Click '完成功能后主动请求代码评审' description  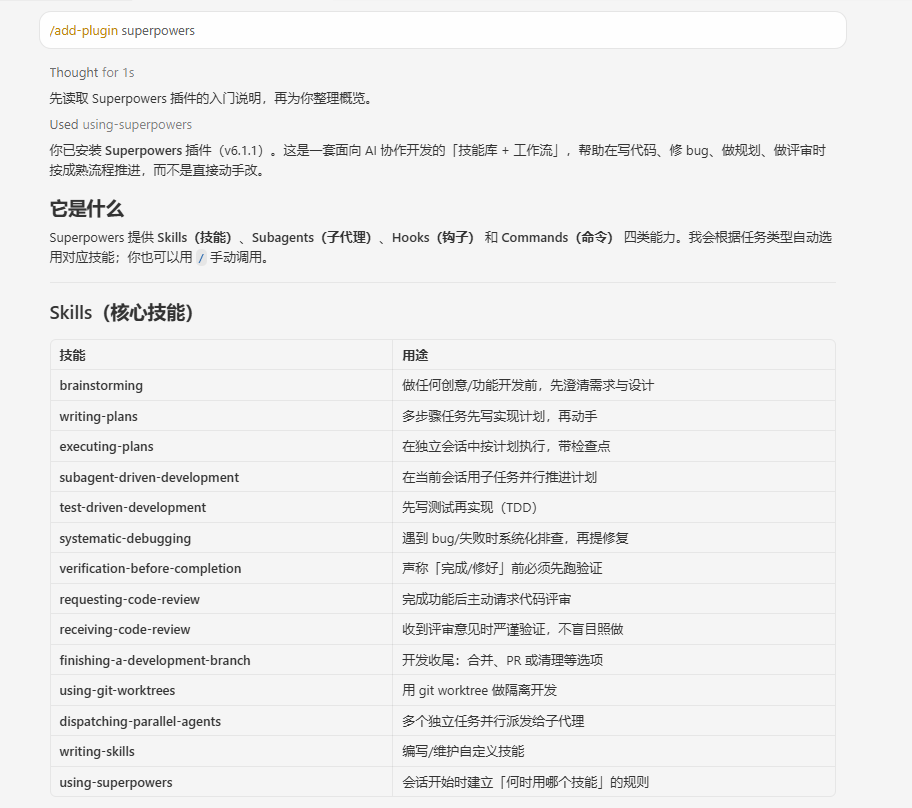[486, 599]
